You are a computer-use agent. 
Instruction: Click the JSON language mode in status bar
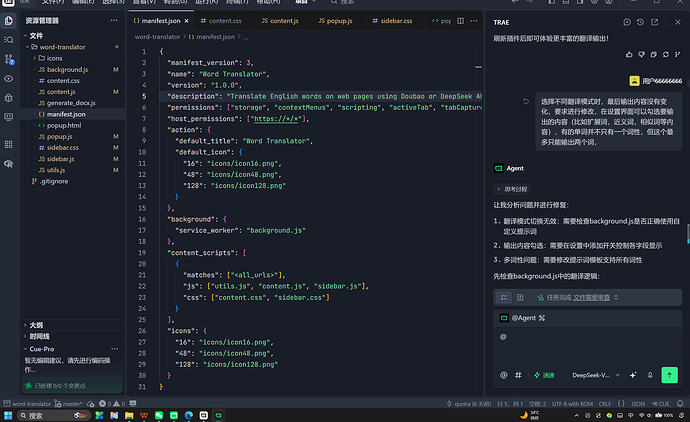638,404
